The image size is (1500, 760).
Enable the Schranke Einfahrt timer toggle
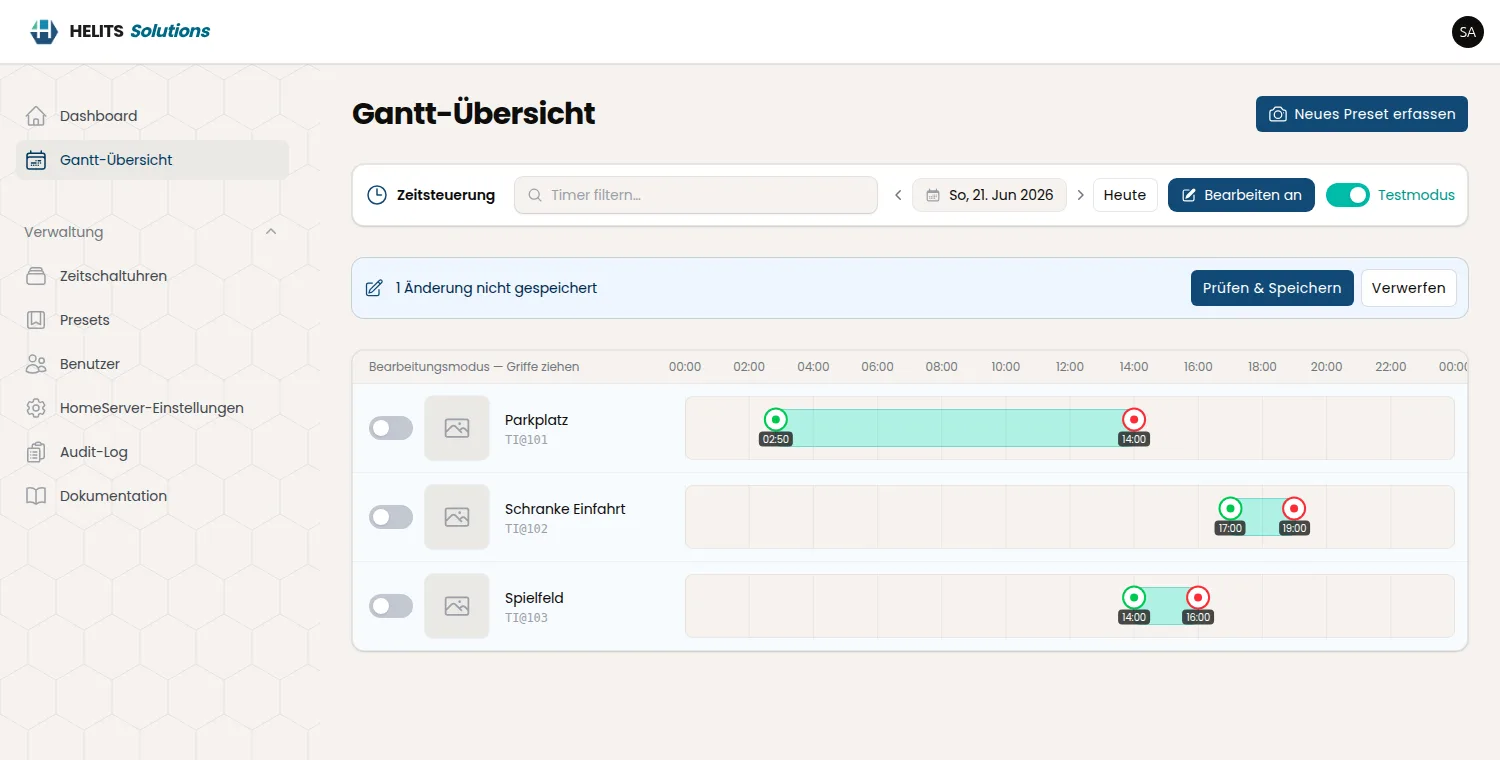pyautogui.click(x=391, y=517)
